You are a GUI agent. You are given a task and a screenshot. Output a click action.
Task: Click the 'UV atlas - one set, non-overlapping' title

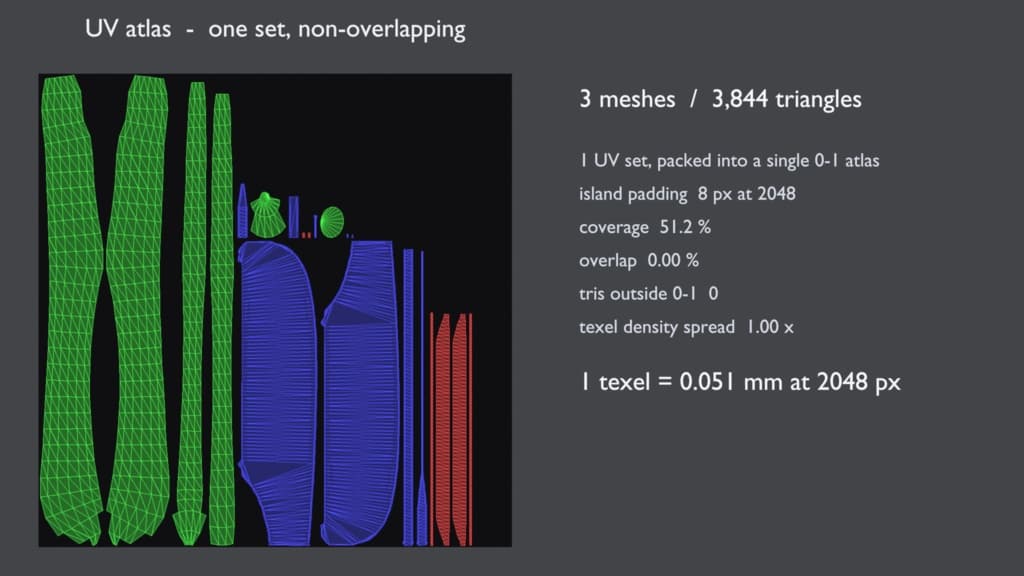(x=275, y=29)
